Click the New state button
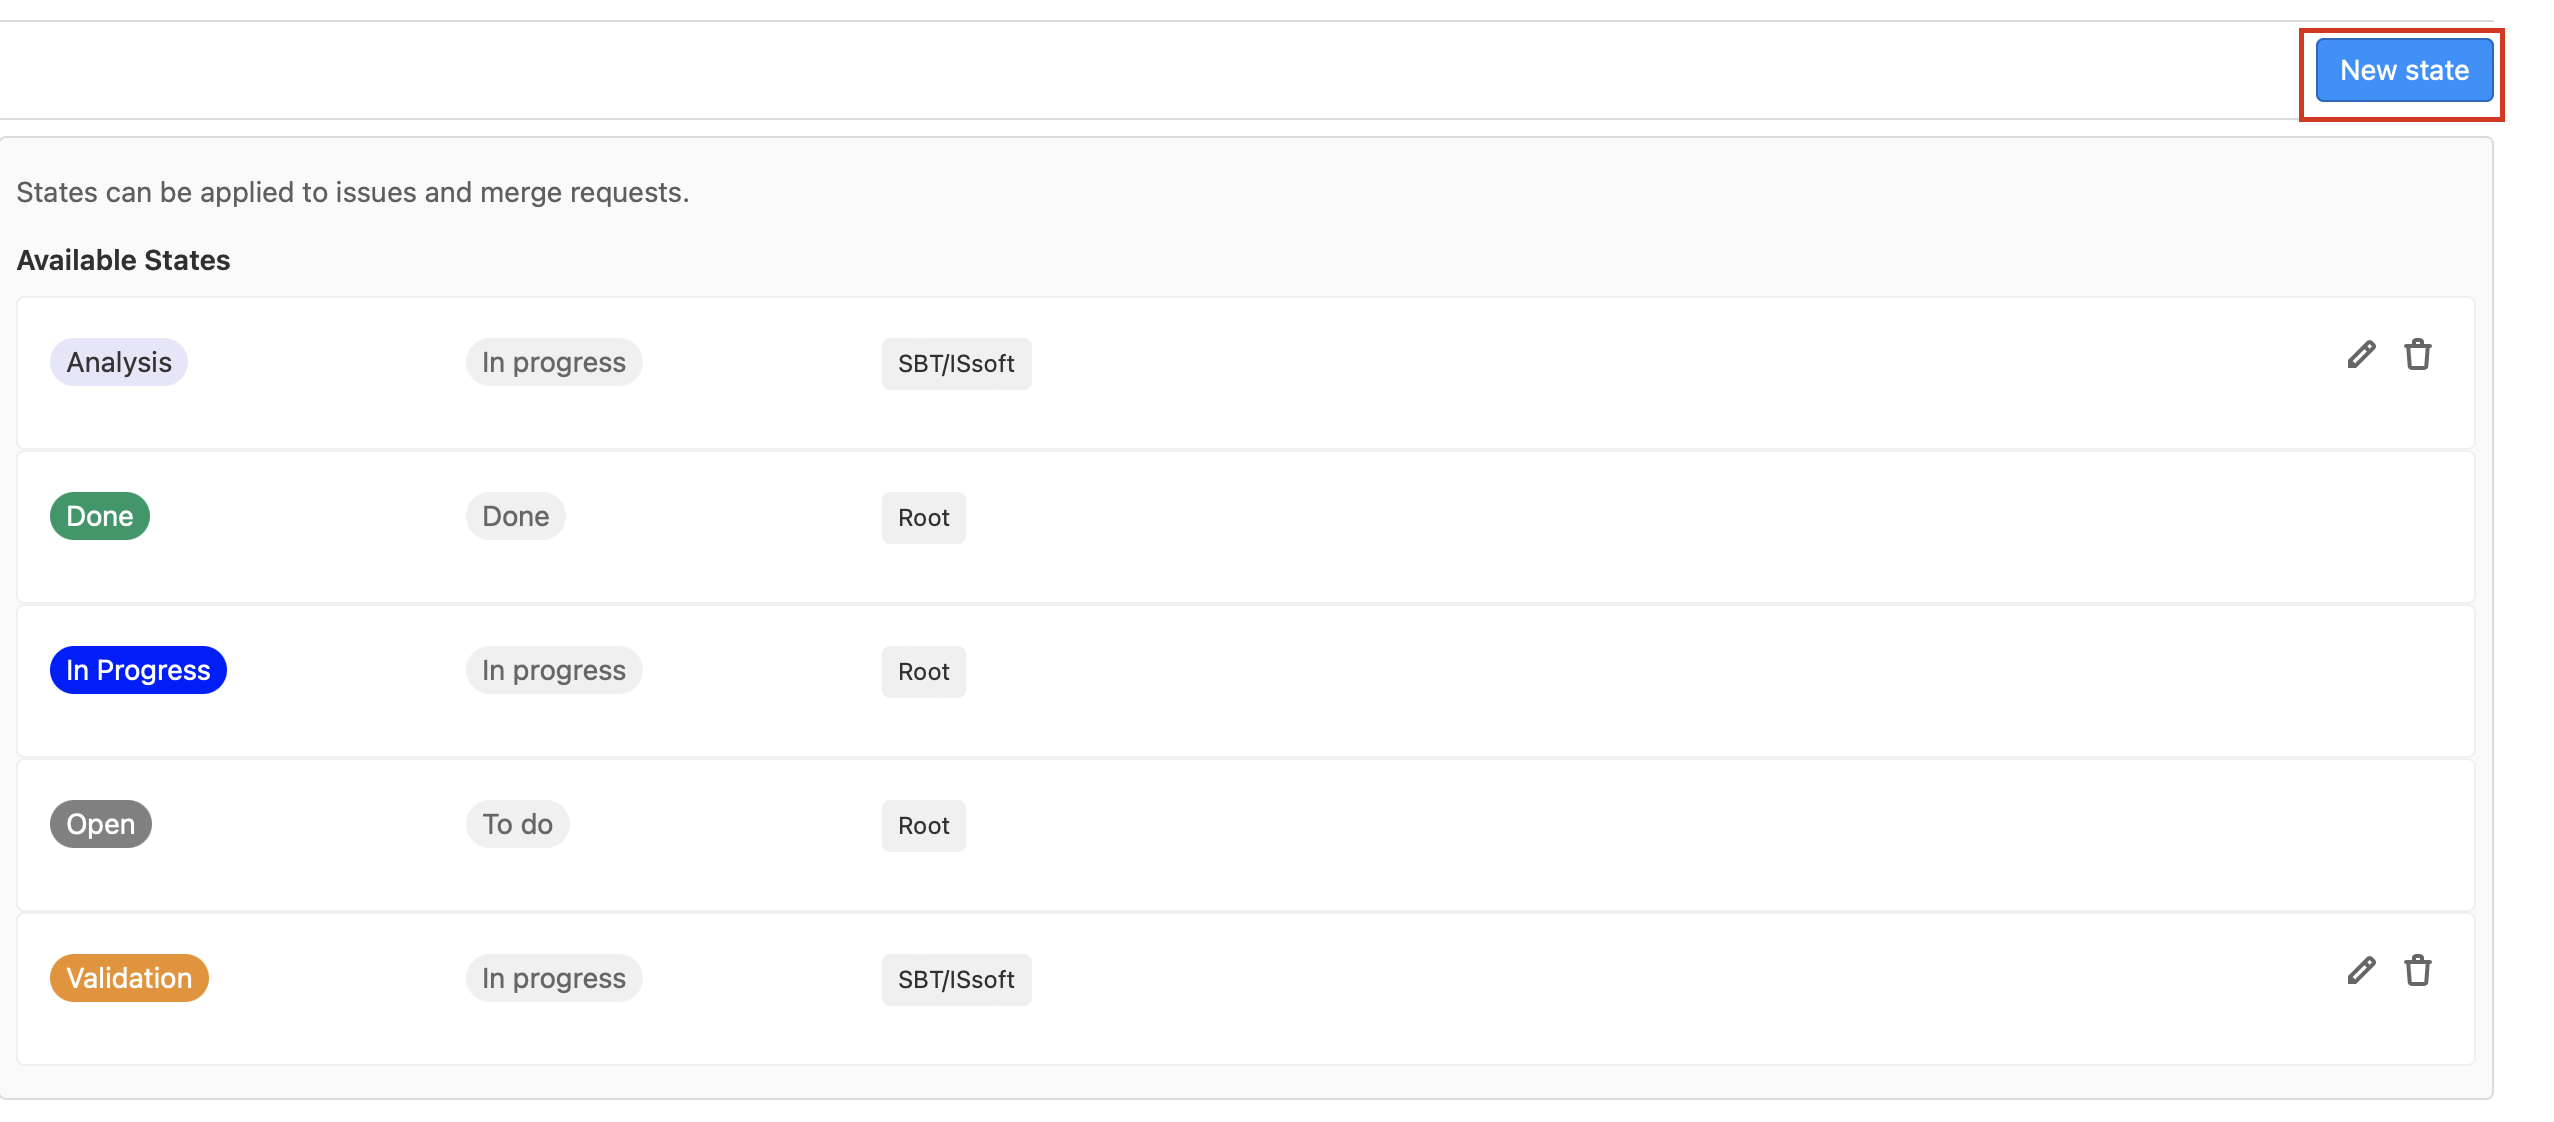 [x=2403, y=71]
